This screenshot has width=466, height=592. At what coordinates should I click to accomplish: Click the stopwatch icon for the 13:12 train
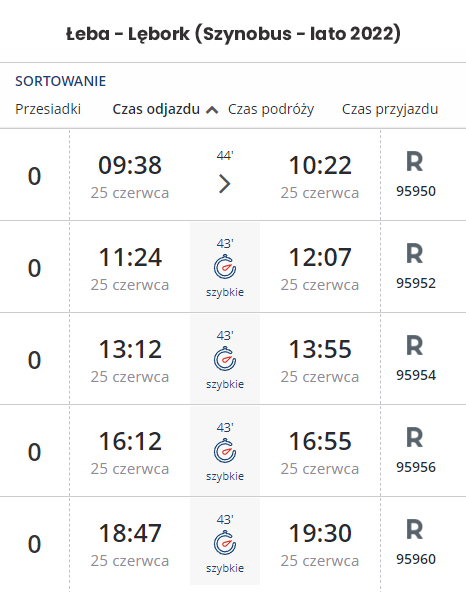(x=225, y=359)
